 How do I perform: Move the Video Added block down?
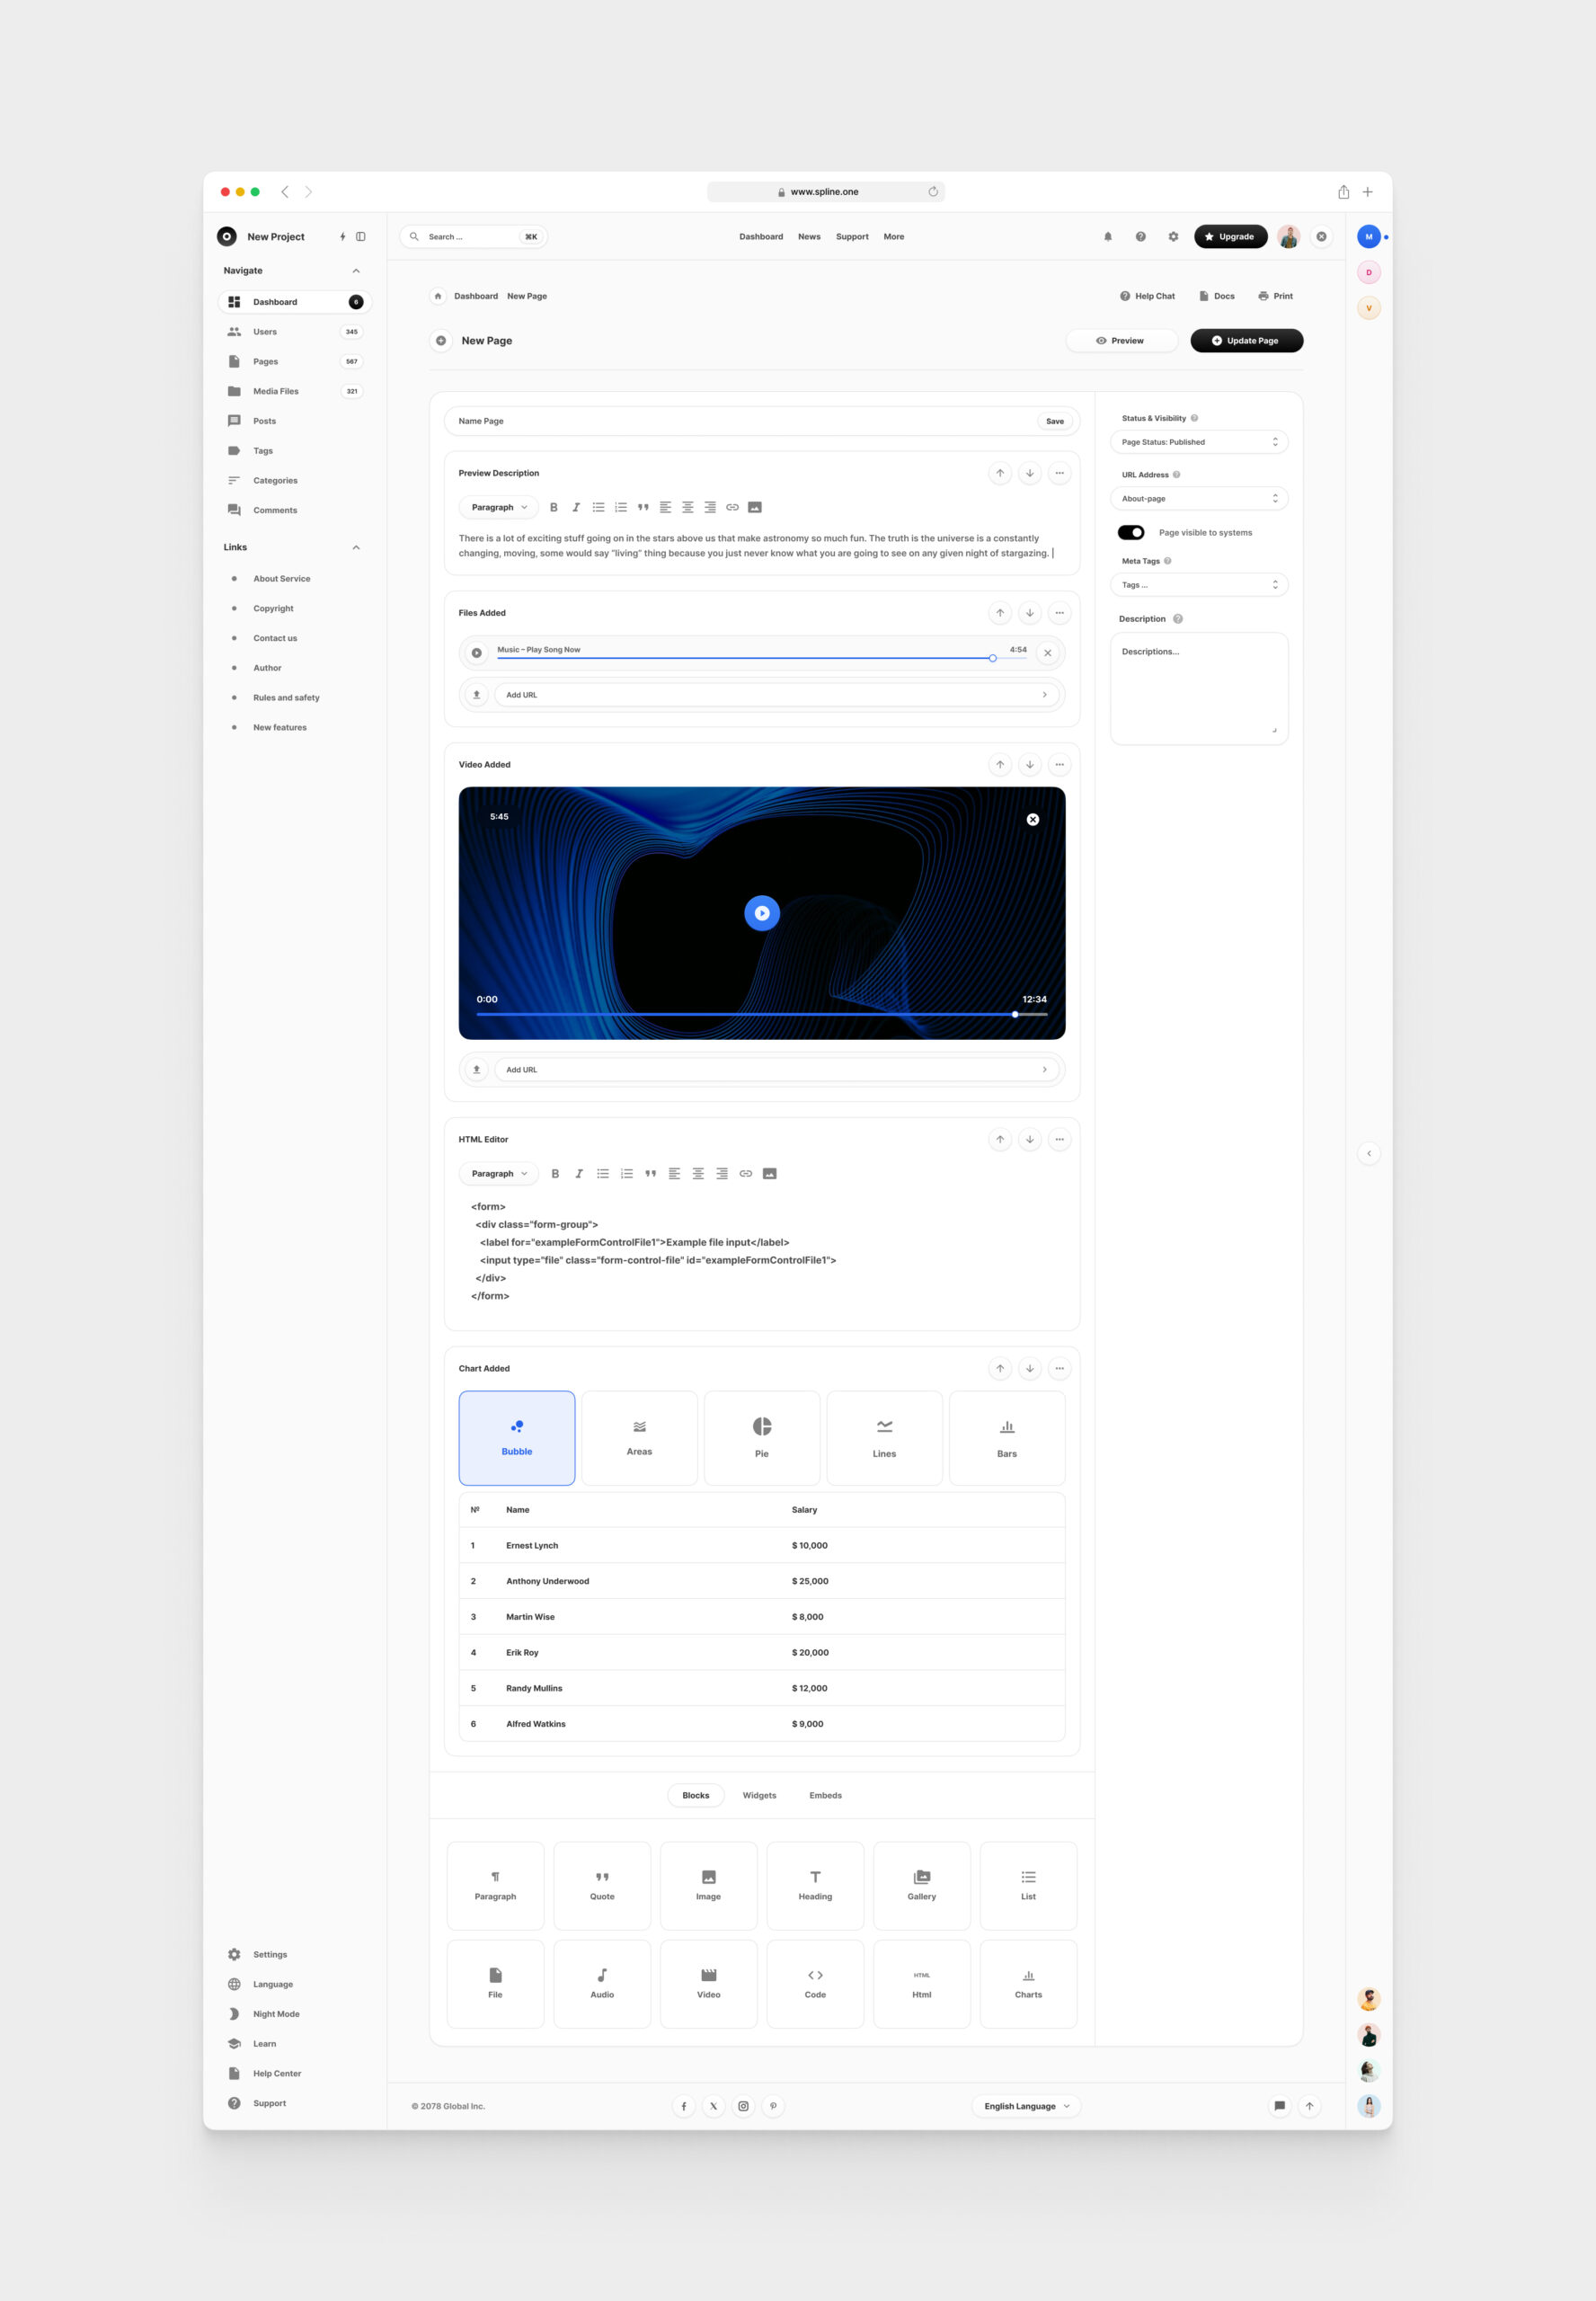pos(1029,765)
